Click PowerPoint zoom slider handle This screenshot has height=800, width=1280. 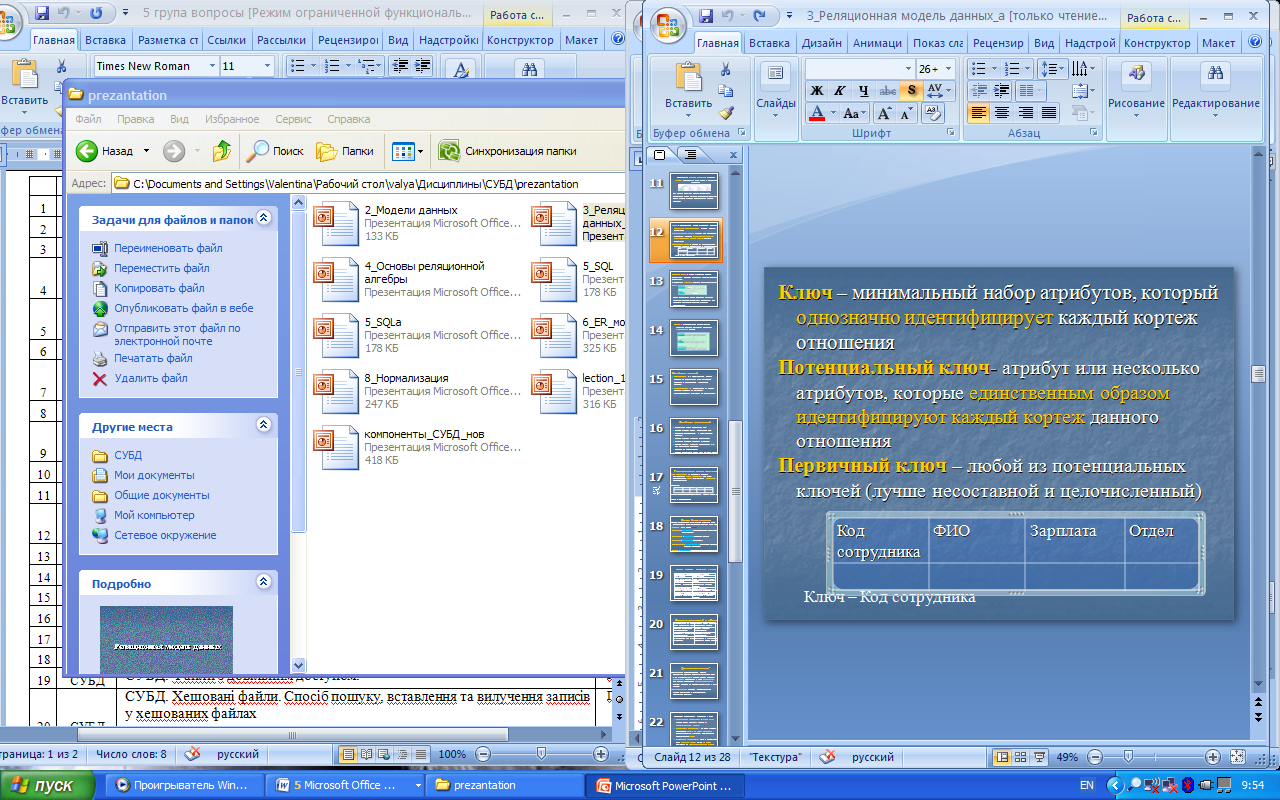[1128, 756]
